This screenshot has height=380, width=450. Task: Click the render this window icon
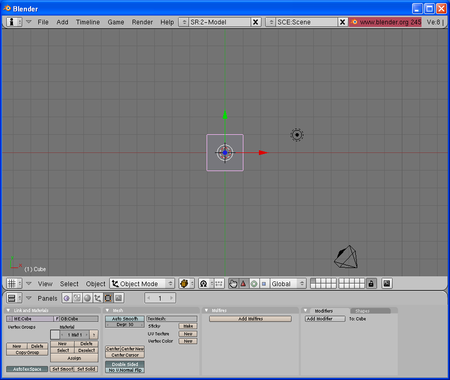387,284
